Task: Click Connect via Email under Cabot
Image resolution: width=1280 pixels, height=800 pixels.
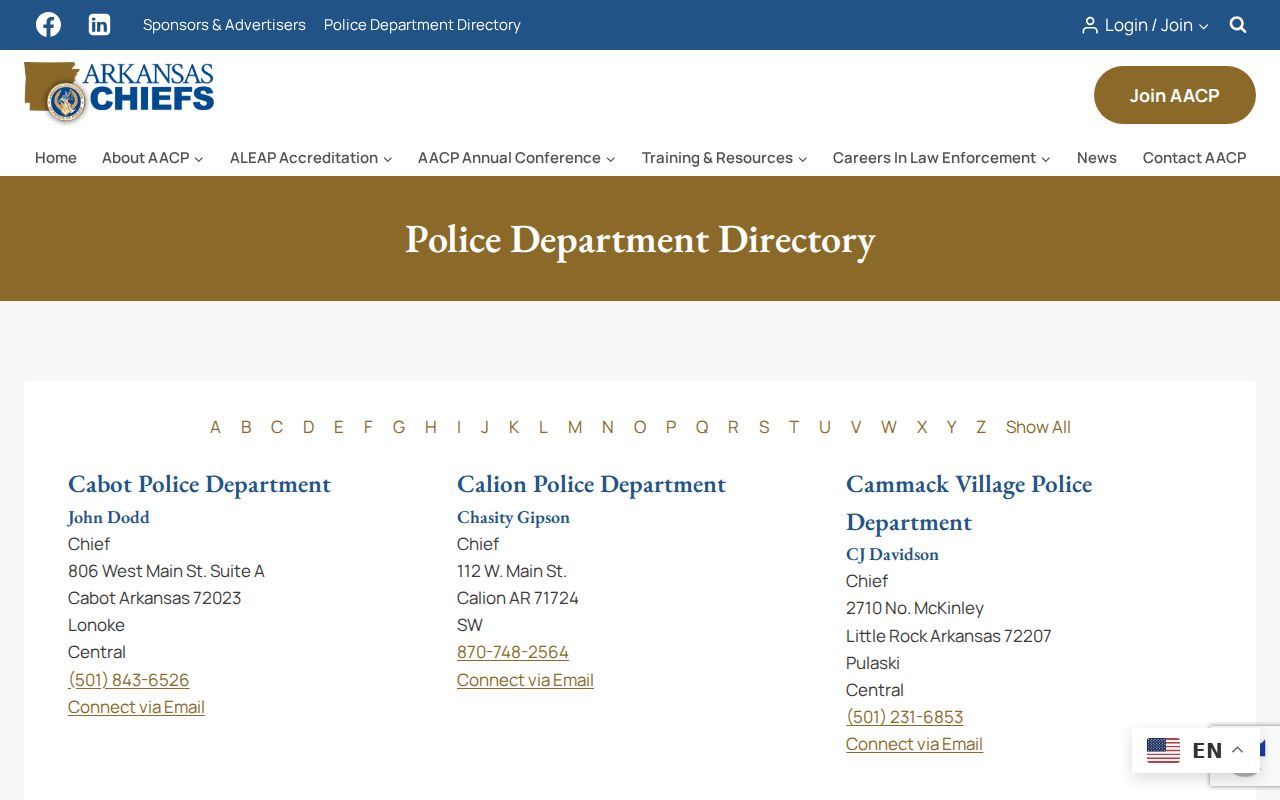Action: click(x=136, y=707)
